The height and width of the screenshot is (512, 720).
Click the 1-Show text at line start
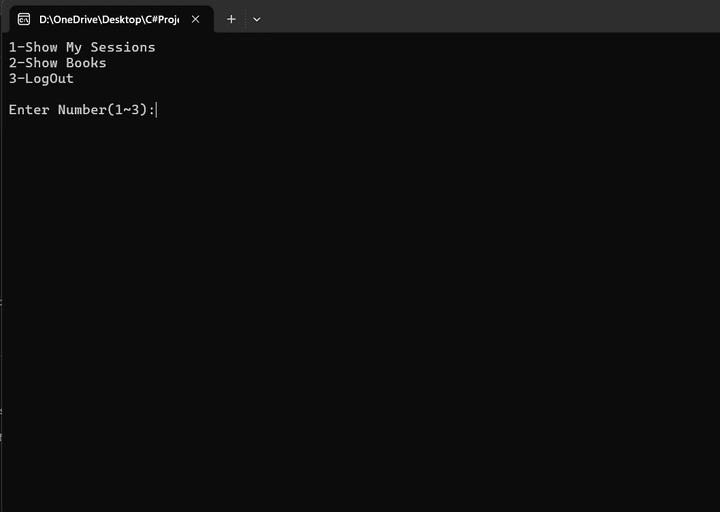coord(33,47)
